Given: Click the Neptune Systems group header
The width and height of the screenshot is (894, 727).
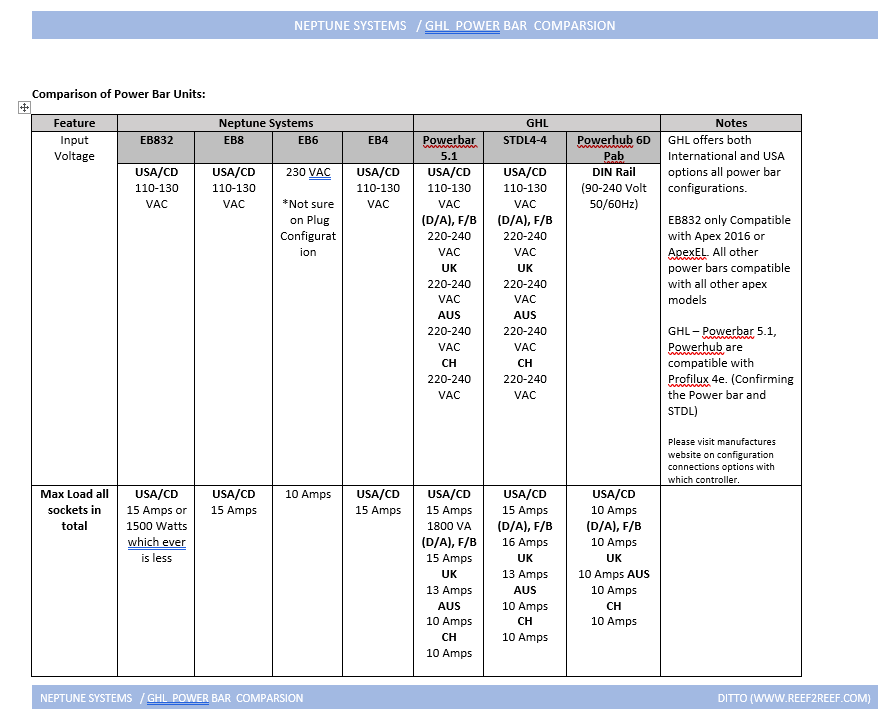Looking at the screenshot, I should point(266,123).
